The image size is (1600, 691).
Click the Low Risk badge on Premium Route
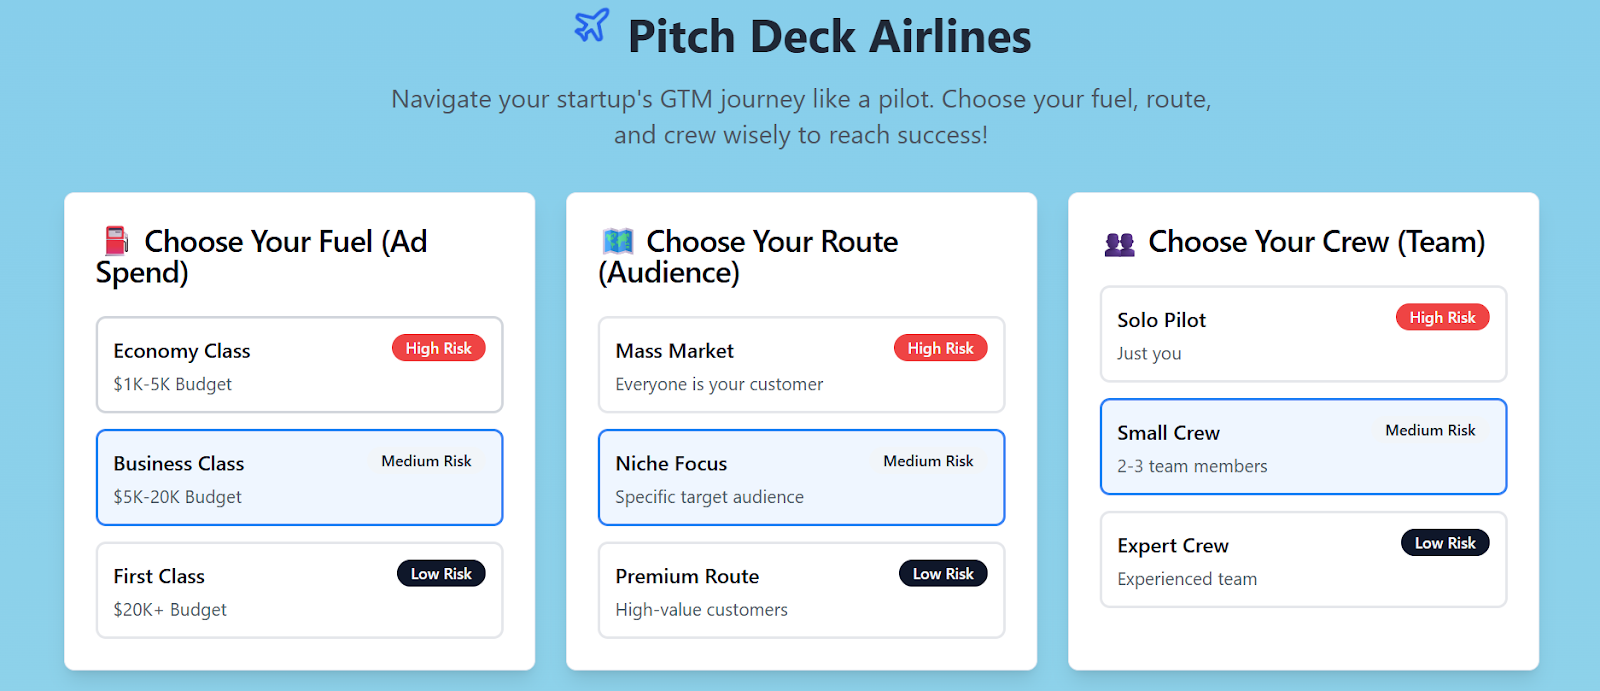tap(943, 573)
